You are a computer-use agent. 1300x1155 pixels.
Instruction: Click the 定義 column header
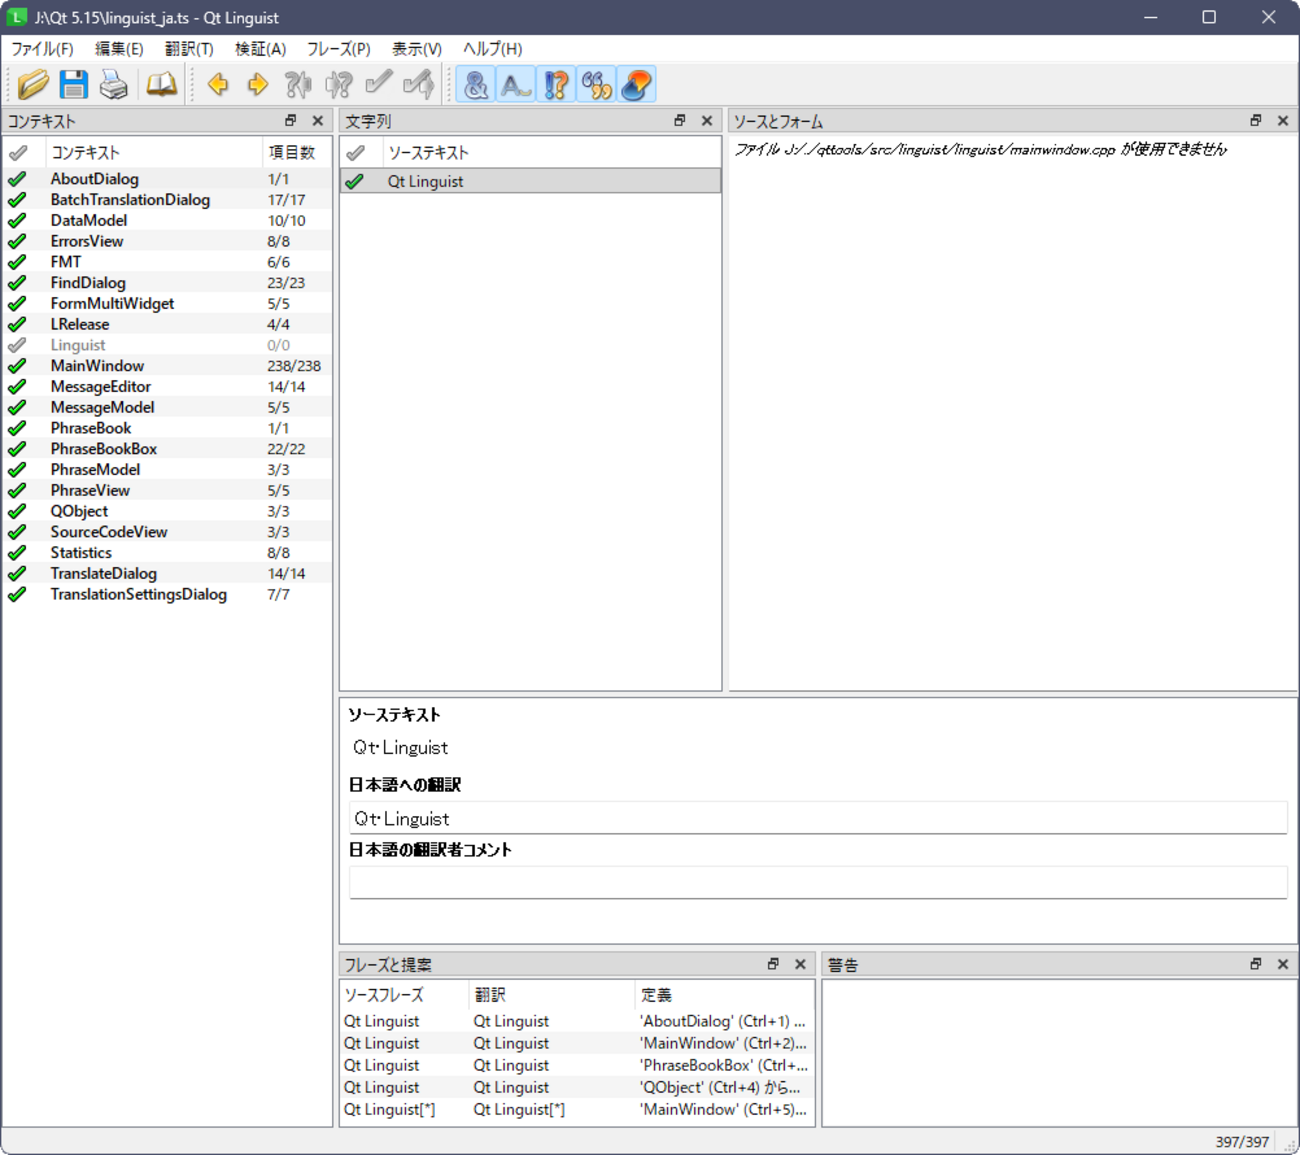pyautogui.click(x=725, y=995)
